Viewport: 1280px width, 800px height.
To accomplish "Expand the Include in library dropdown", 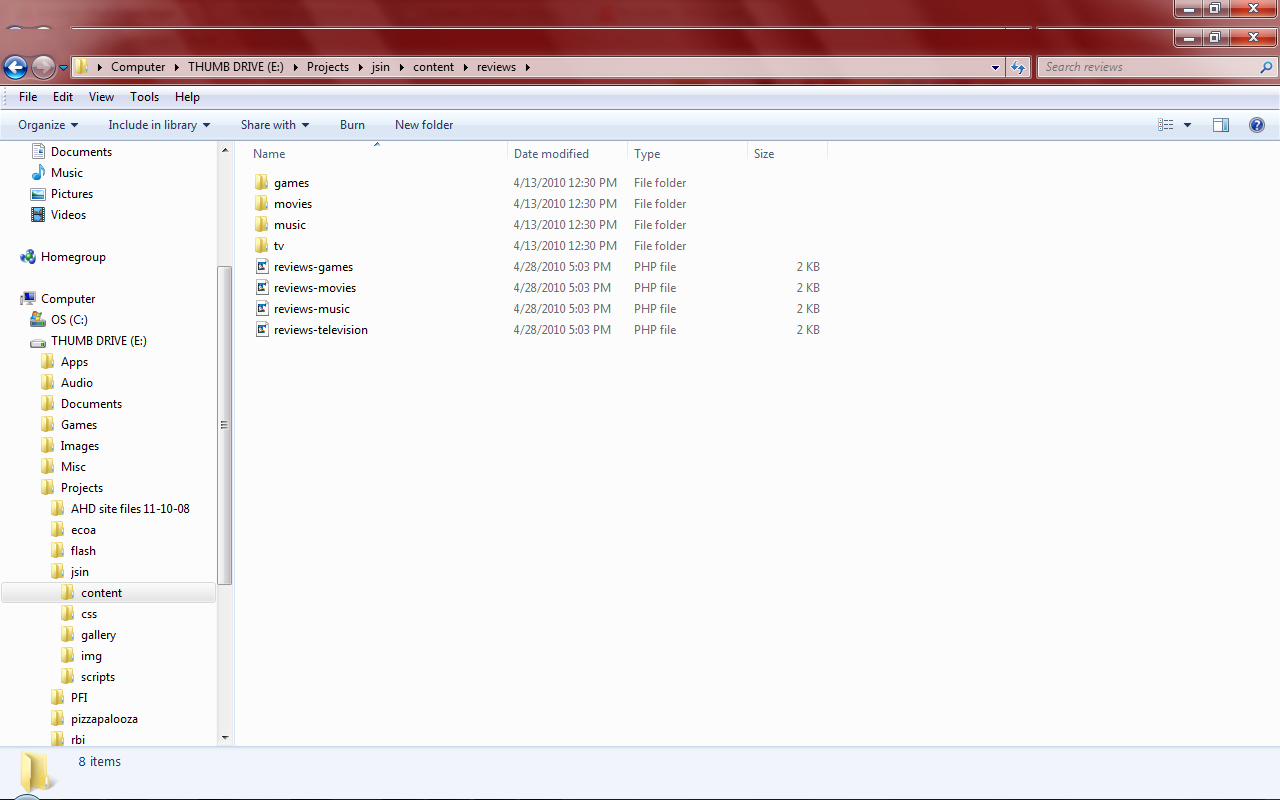I will [159, 125].
